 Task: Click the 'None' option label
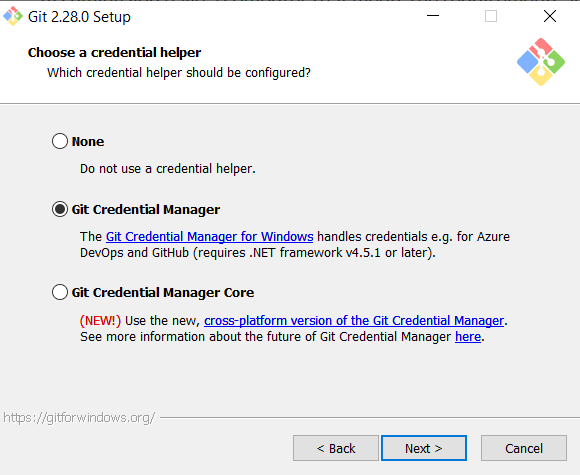pyautogui.click(x=88, y=142)
